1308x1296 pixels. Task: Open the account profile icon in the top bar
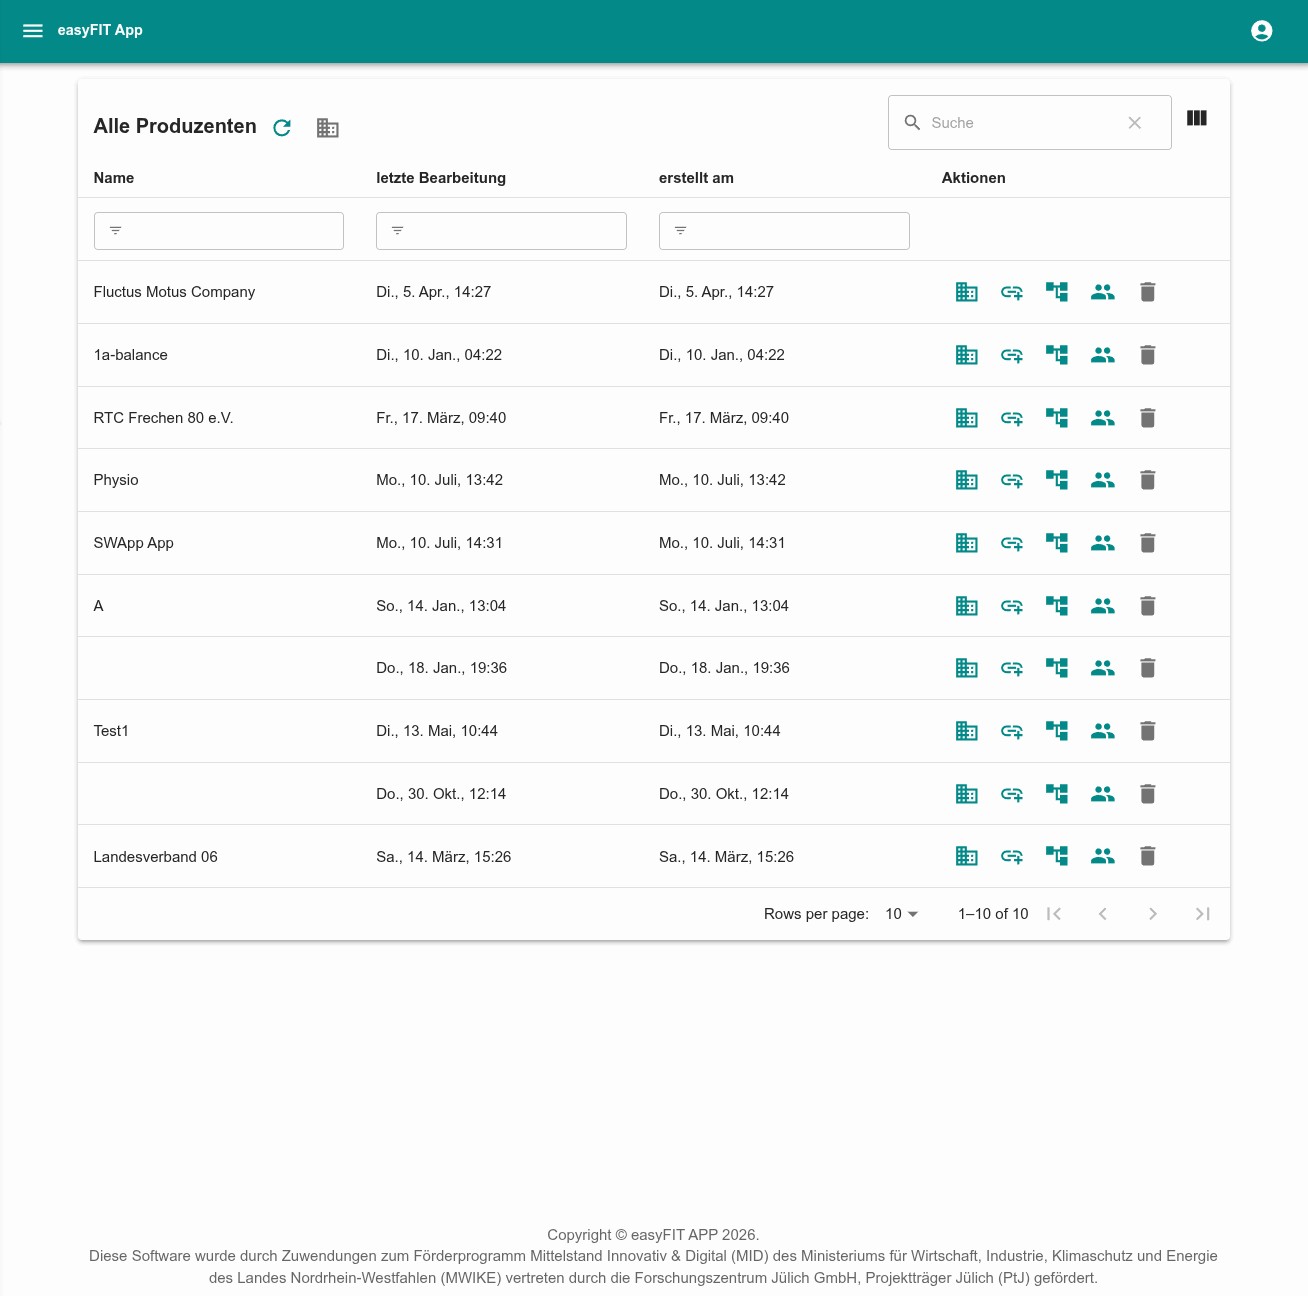click(1262, 31)
